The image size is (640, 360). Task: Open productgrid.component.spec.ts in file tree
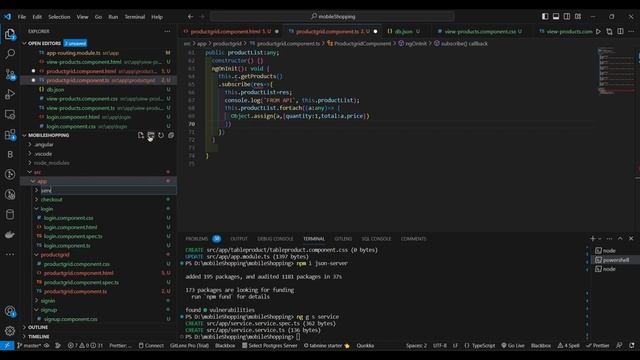(81, 282)
